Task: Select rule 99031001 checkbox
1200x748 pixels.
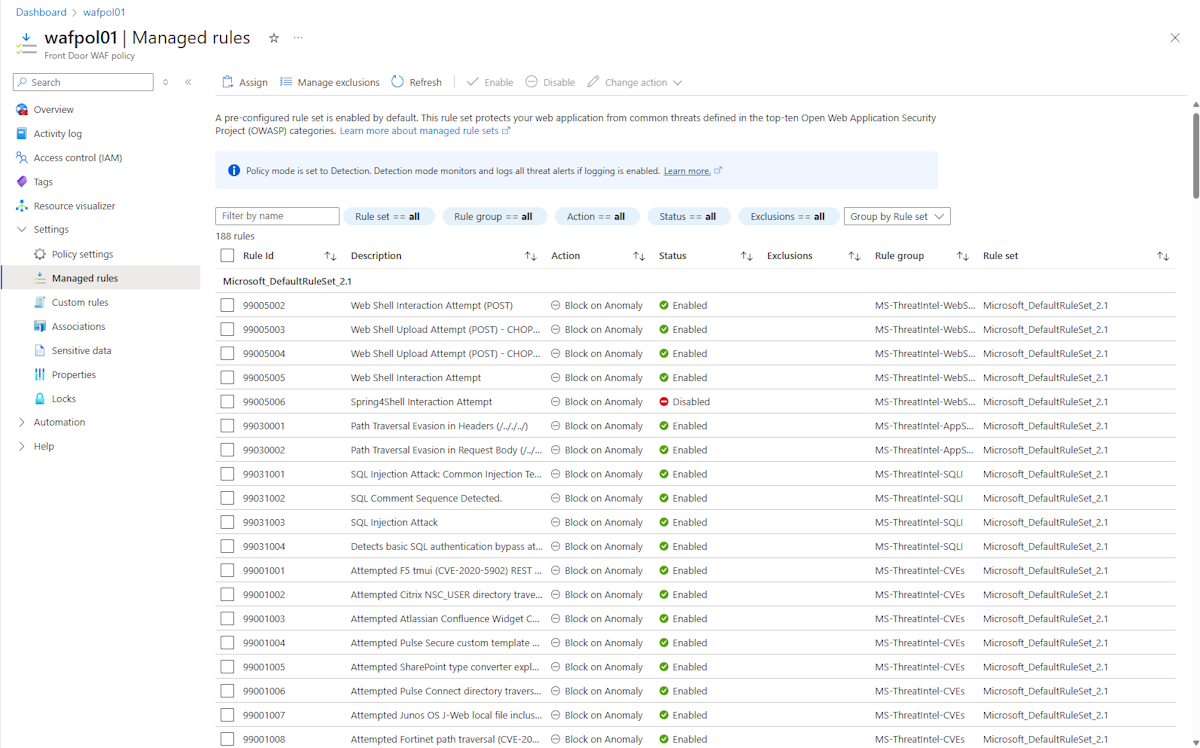Action: coord(227,474)
